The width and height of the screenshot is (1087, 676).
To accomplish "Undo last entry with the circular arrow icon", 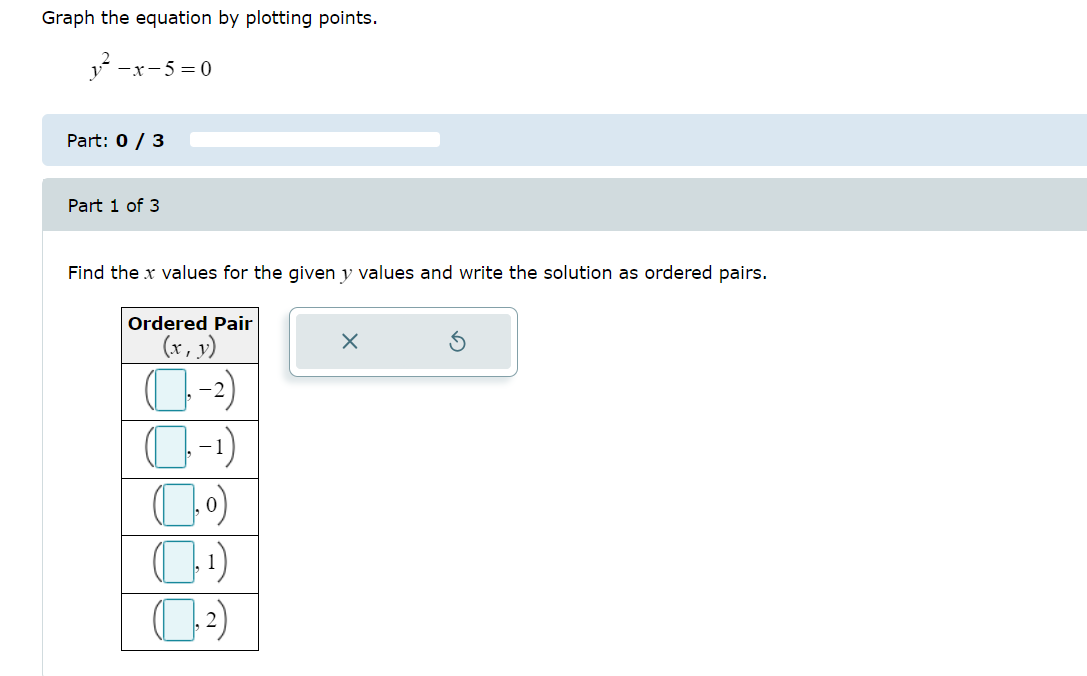I will pyautogui.click(x=458, y=341).
